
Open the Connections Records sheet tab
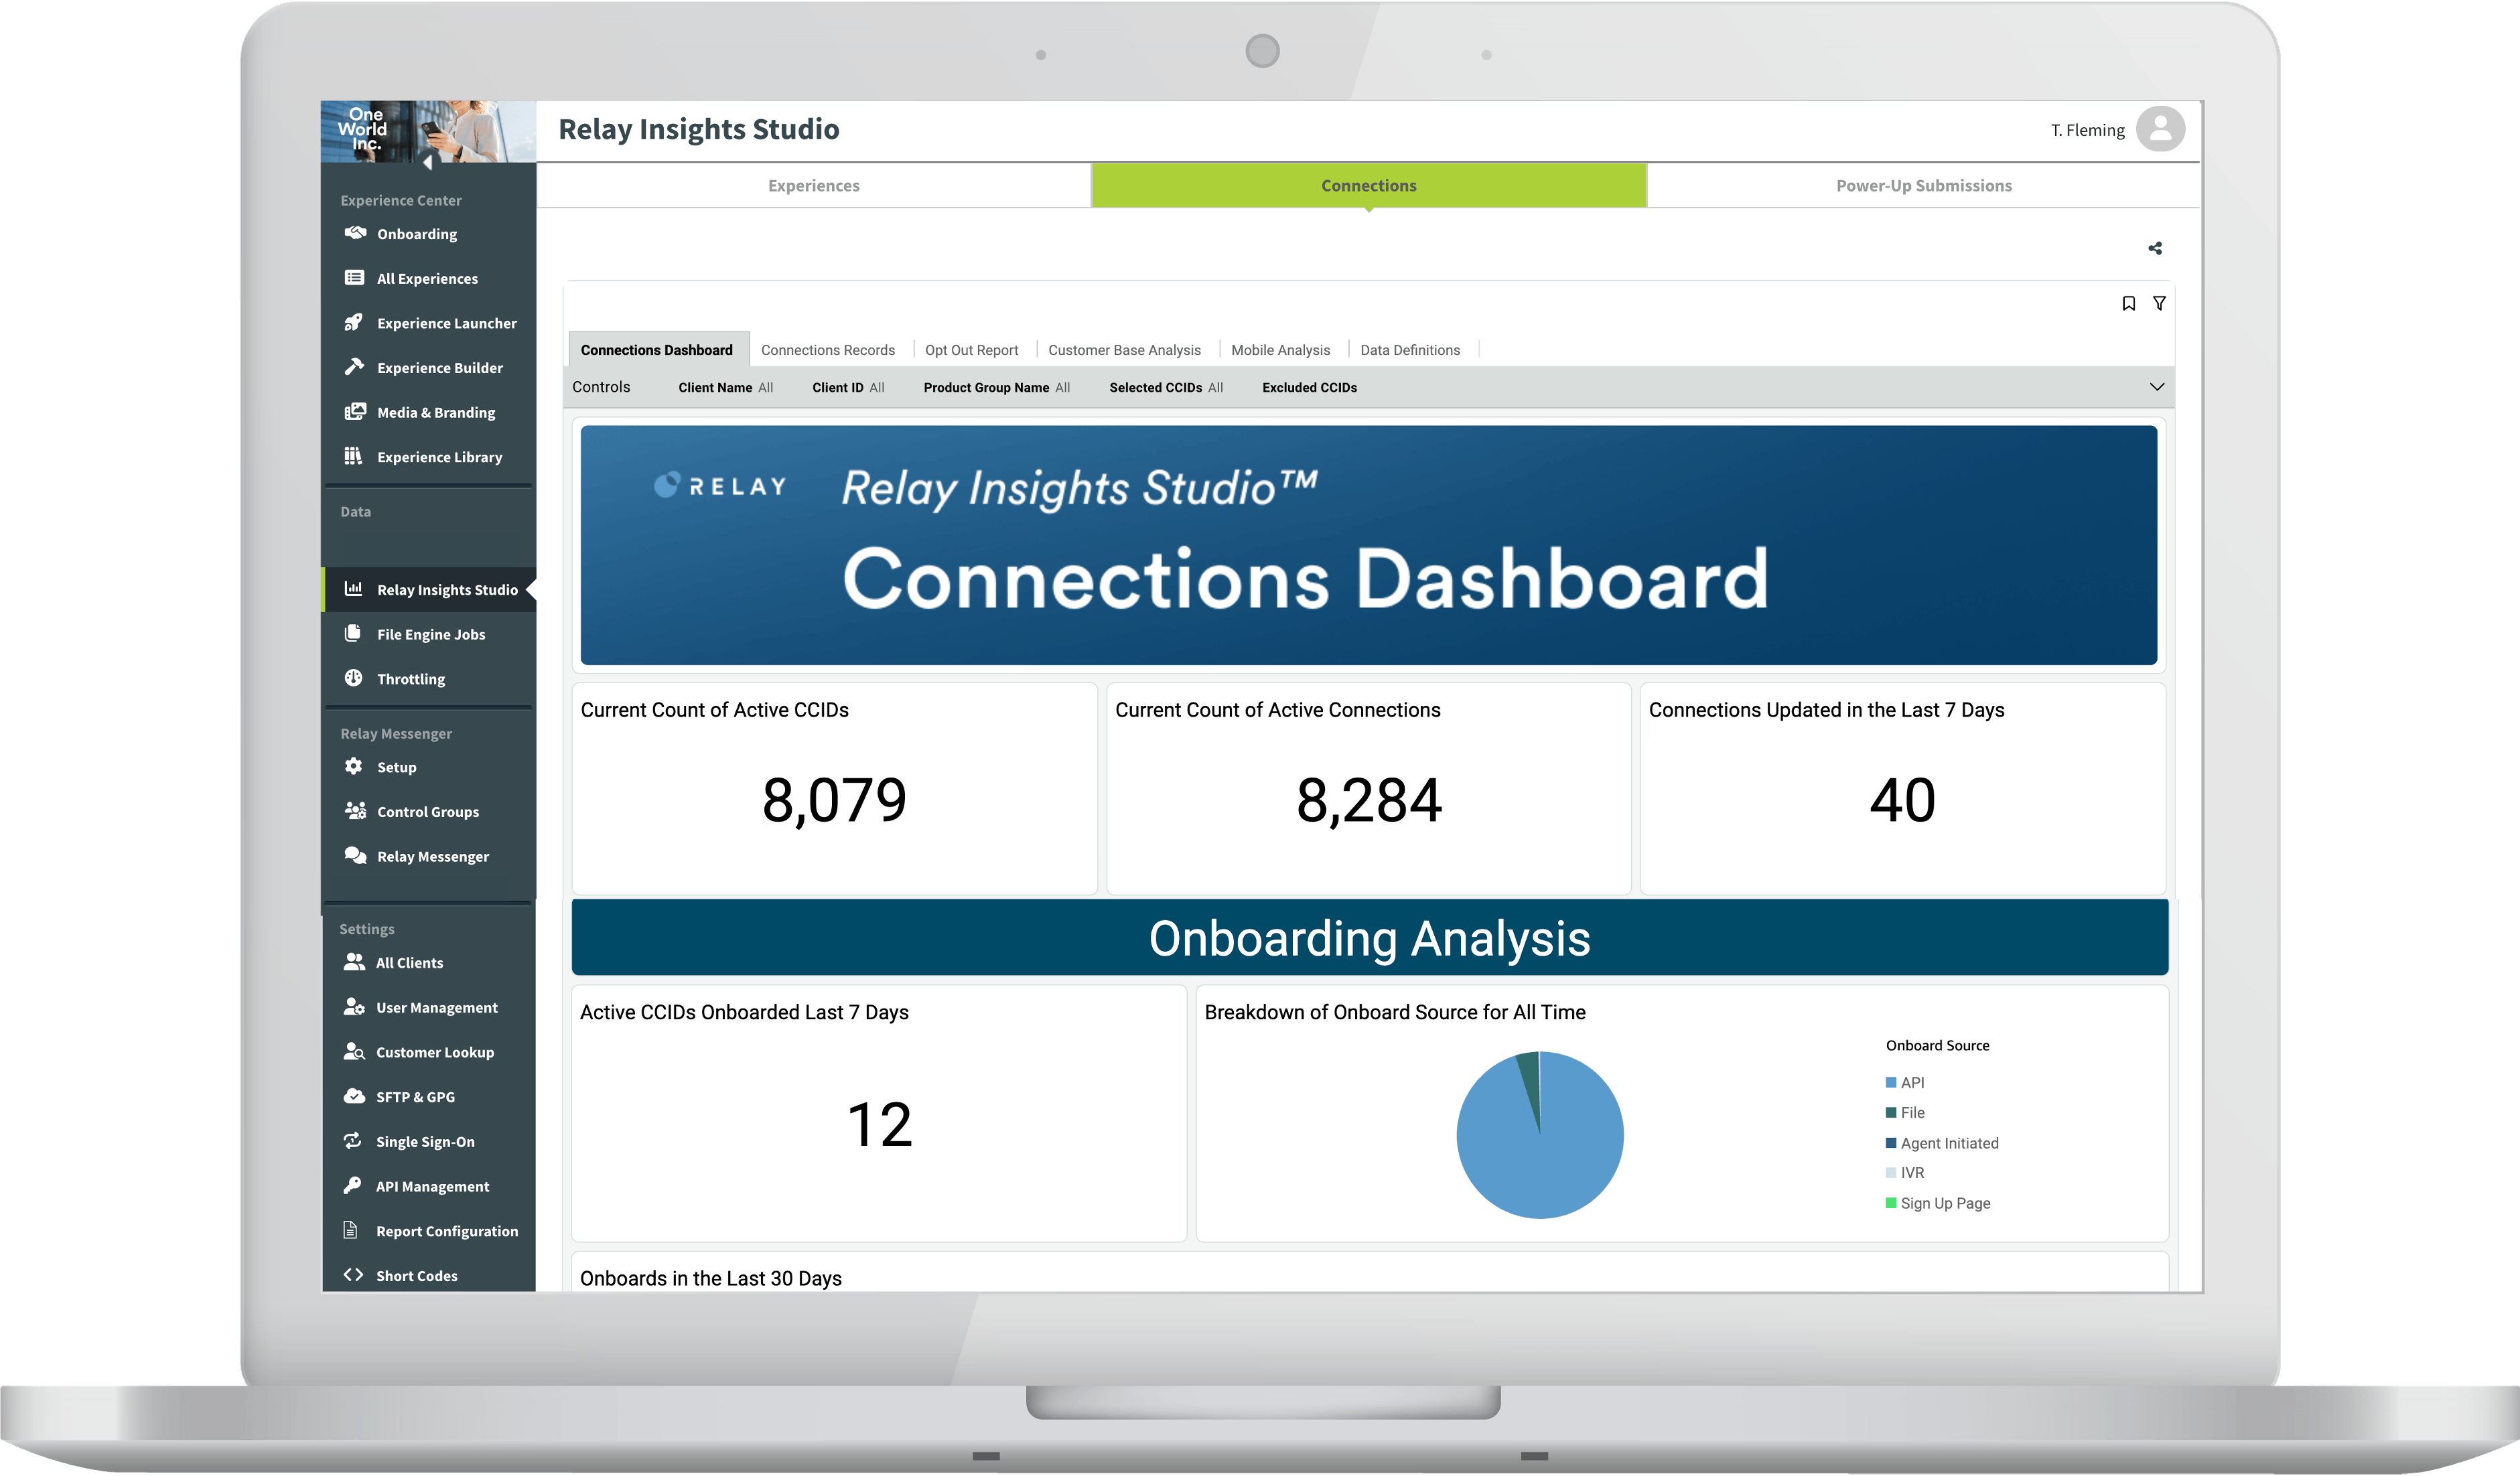(x=828, y=350)
